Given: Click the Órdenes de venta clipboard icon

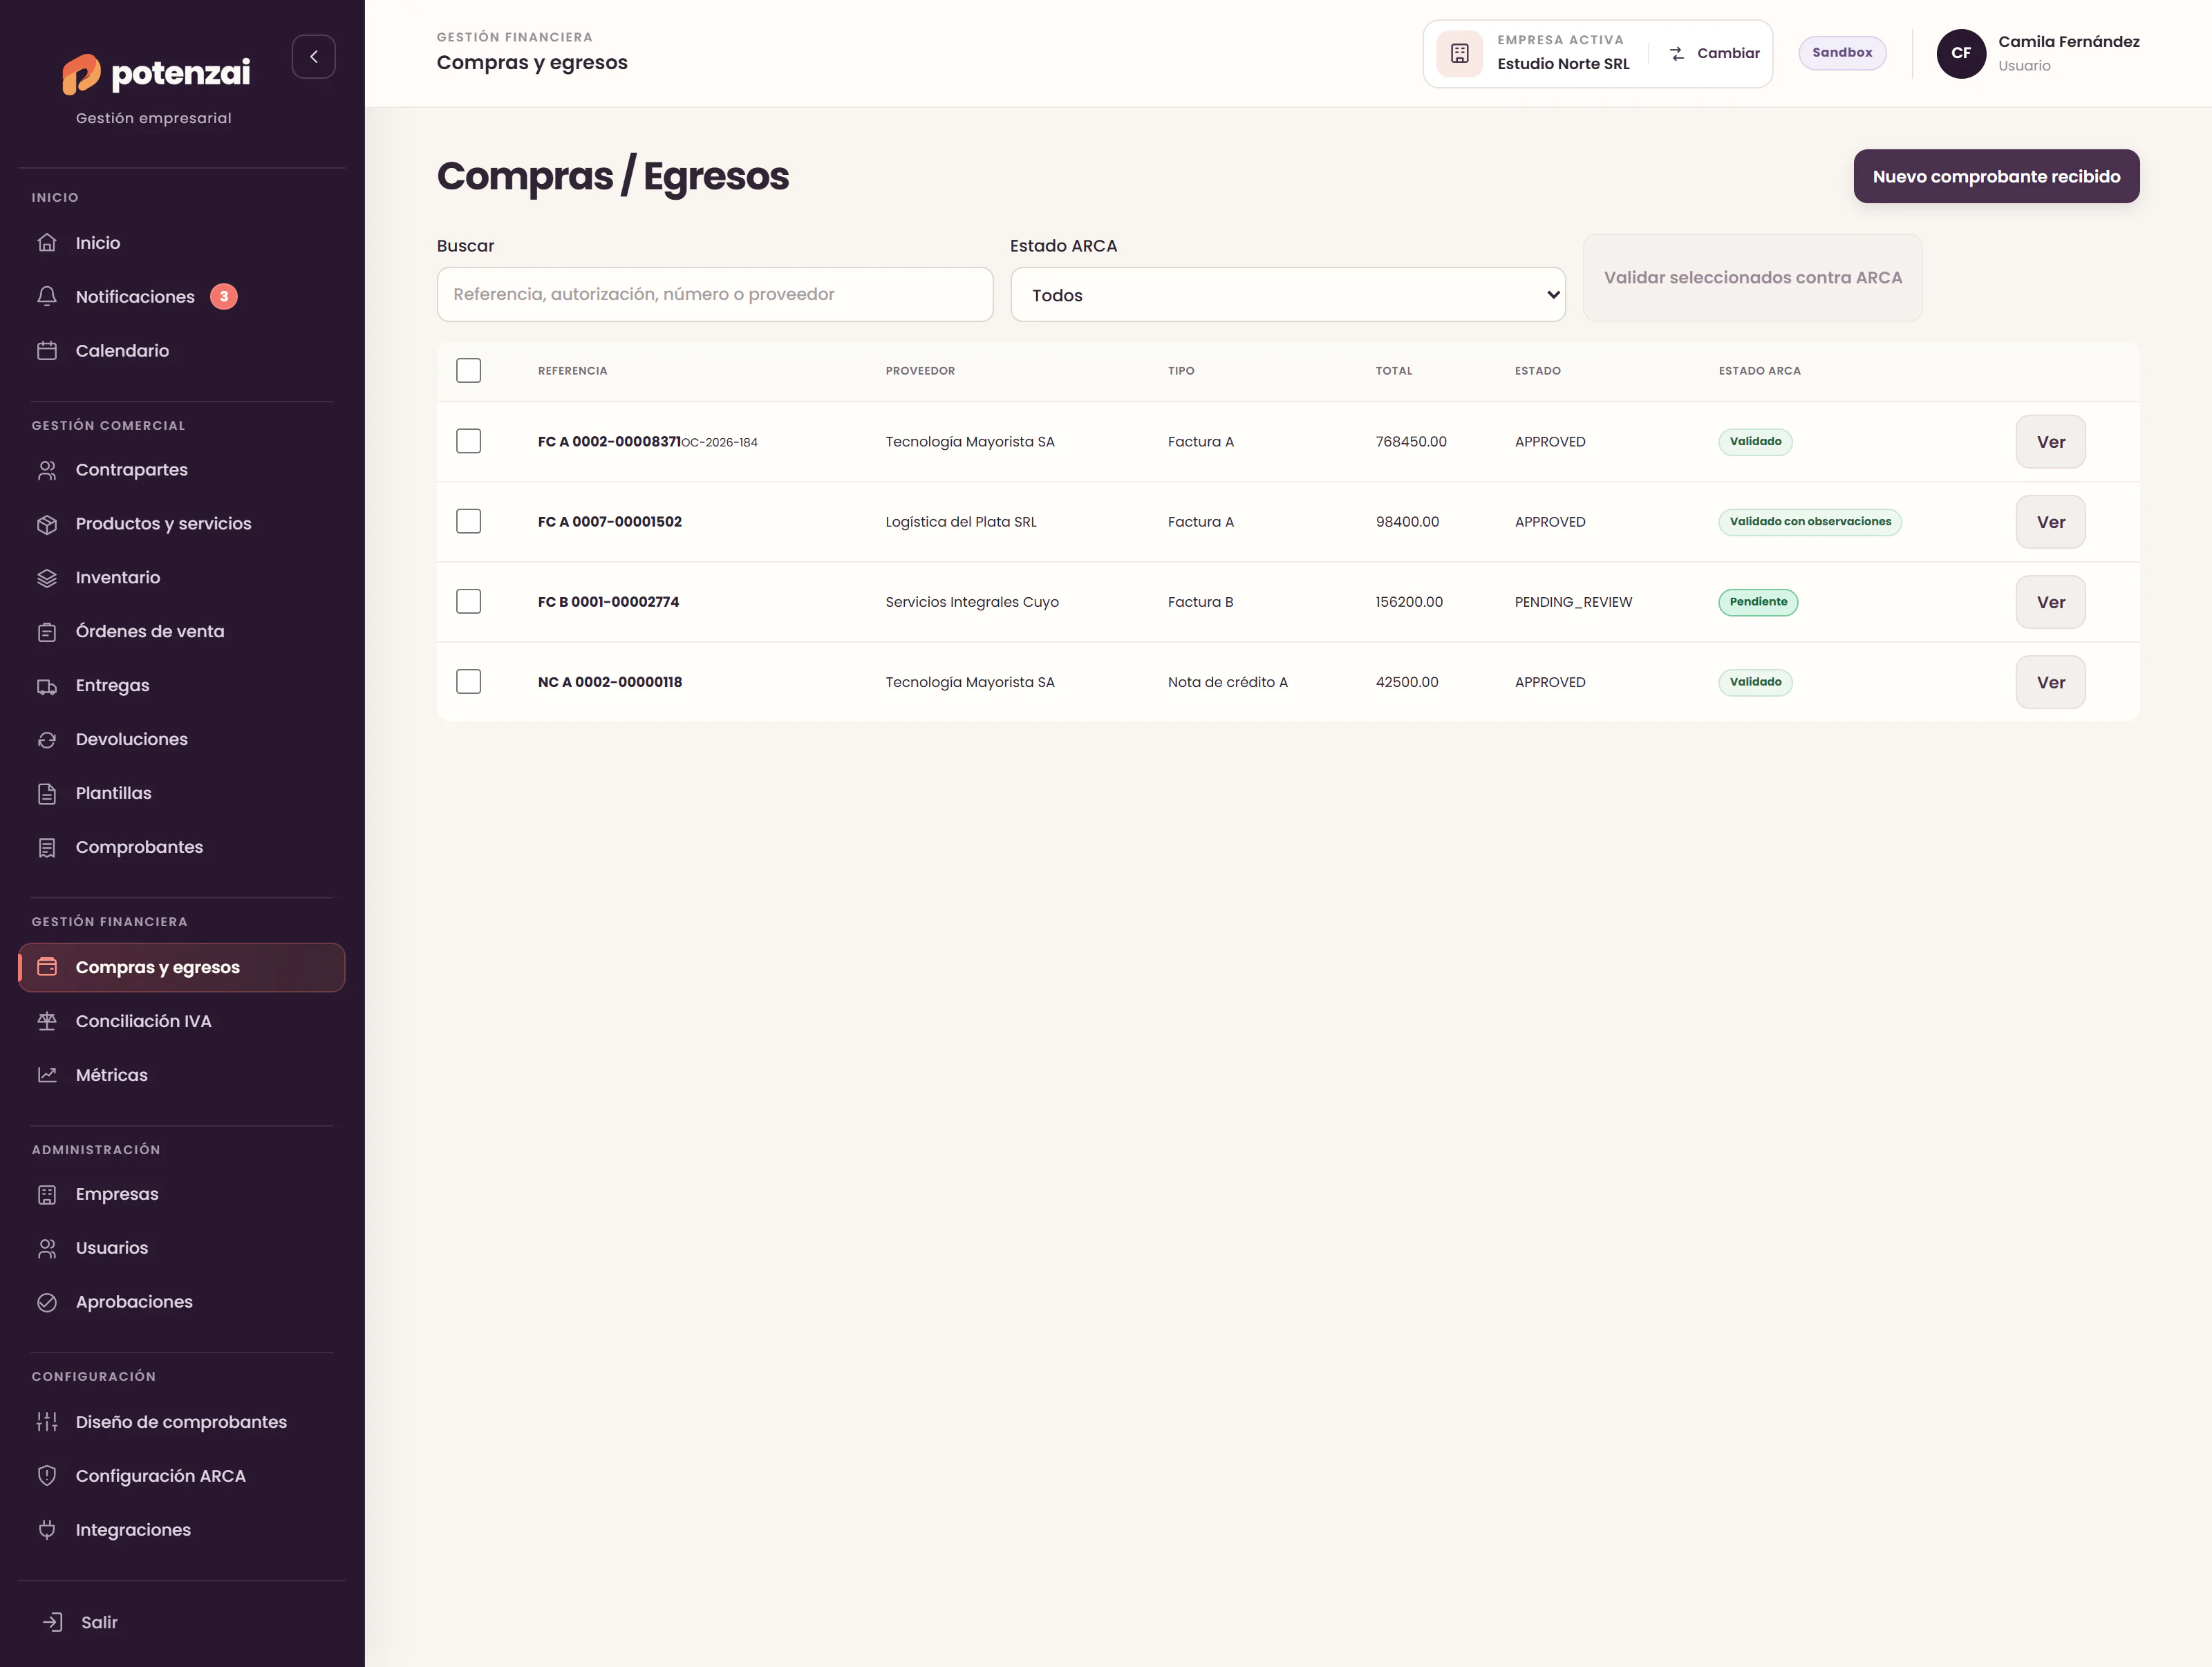Looking at the screenshot, I should pyautogui.click(x=47, y=632).
